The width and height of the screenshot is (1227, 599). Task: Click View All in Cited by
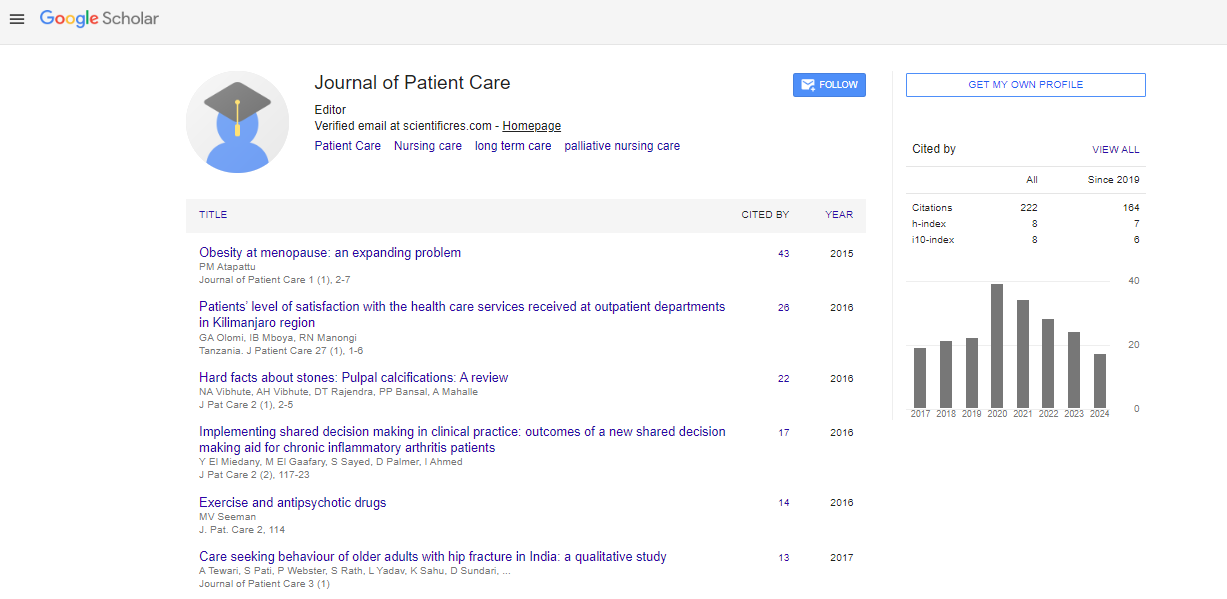(x=1115, y=150)
